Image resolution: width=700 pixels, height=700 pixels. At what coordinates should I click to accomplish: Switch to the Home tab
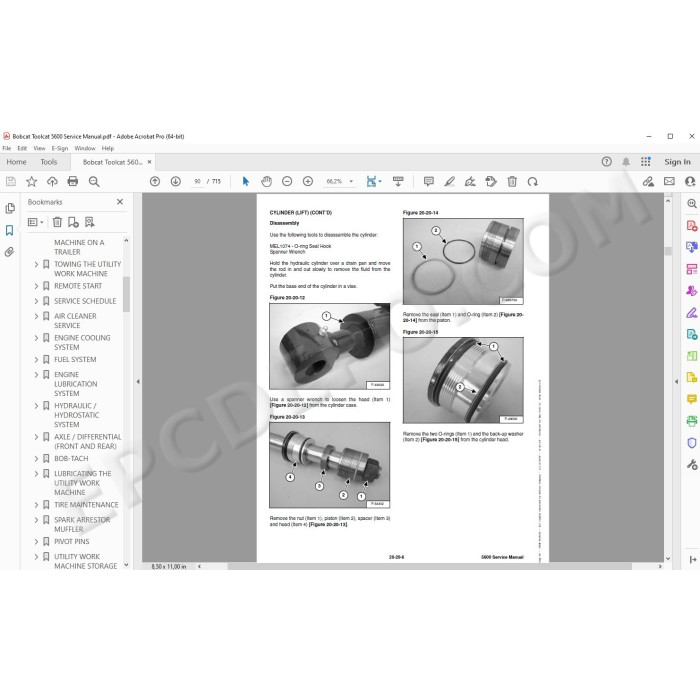coord(17,162)
